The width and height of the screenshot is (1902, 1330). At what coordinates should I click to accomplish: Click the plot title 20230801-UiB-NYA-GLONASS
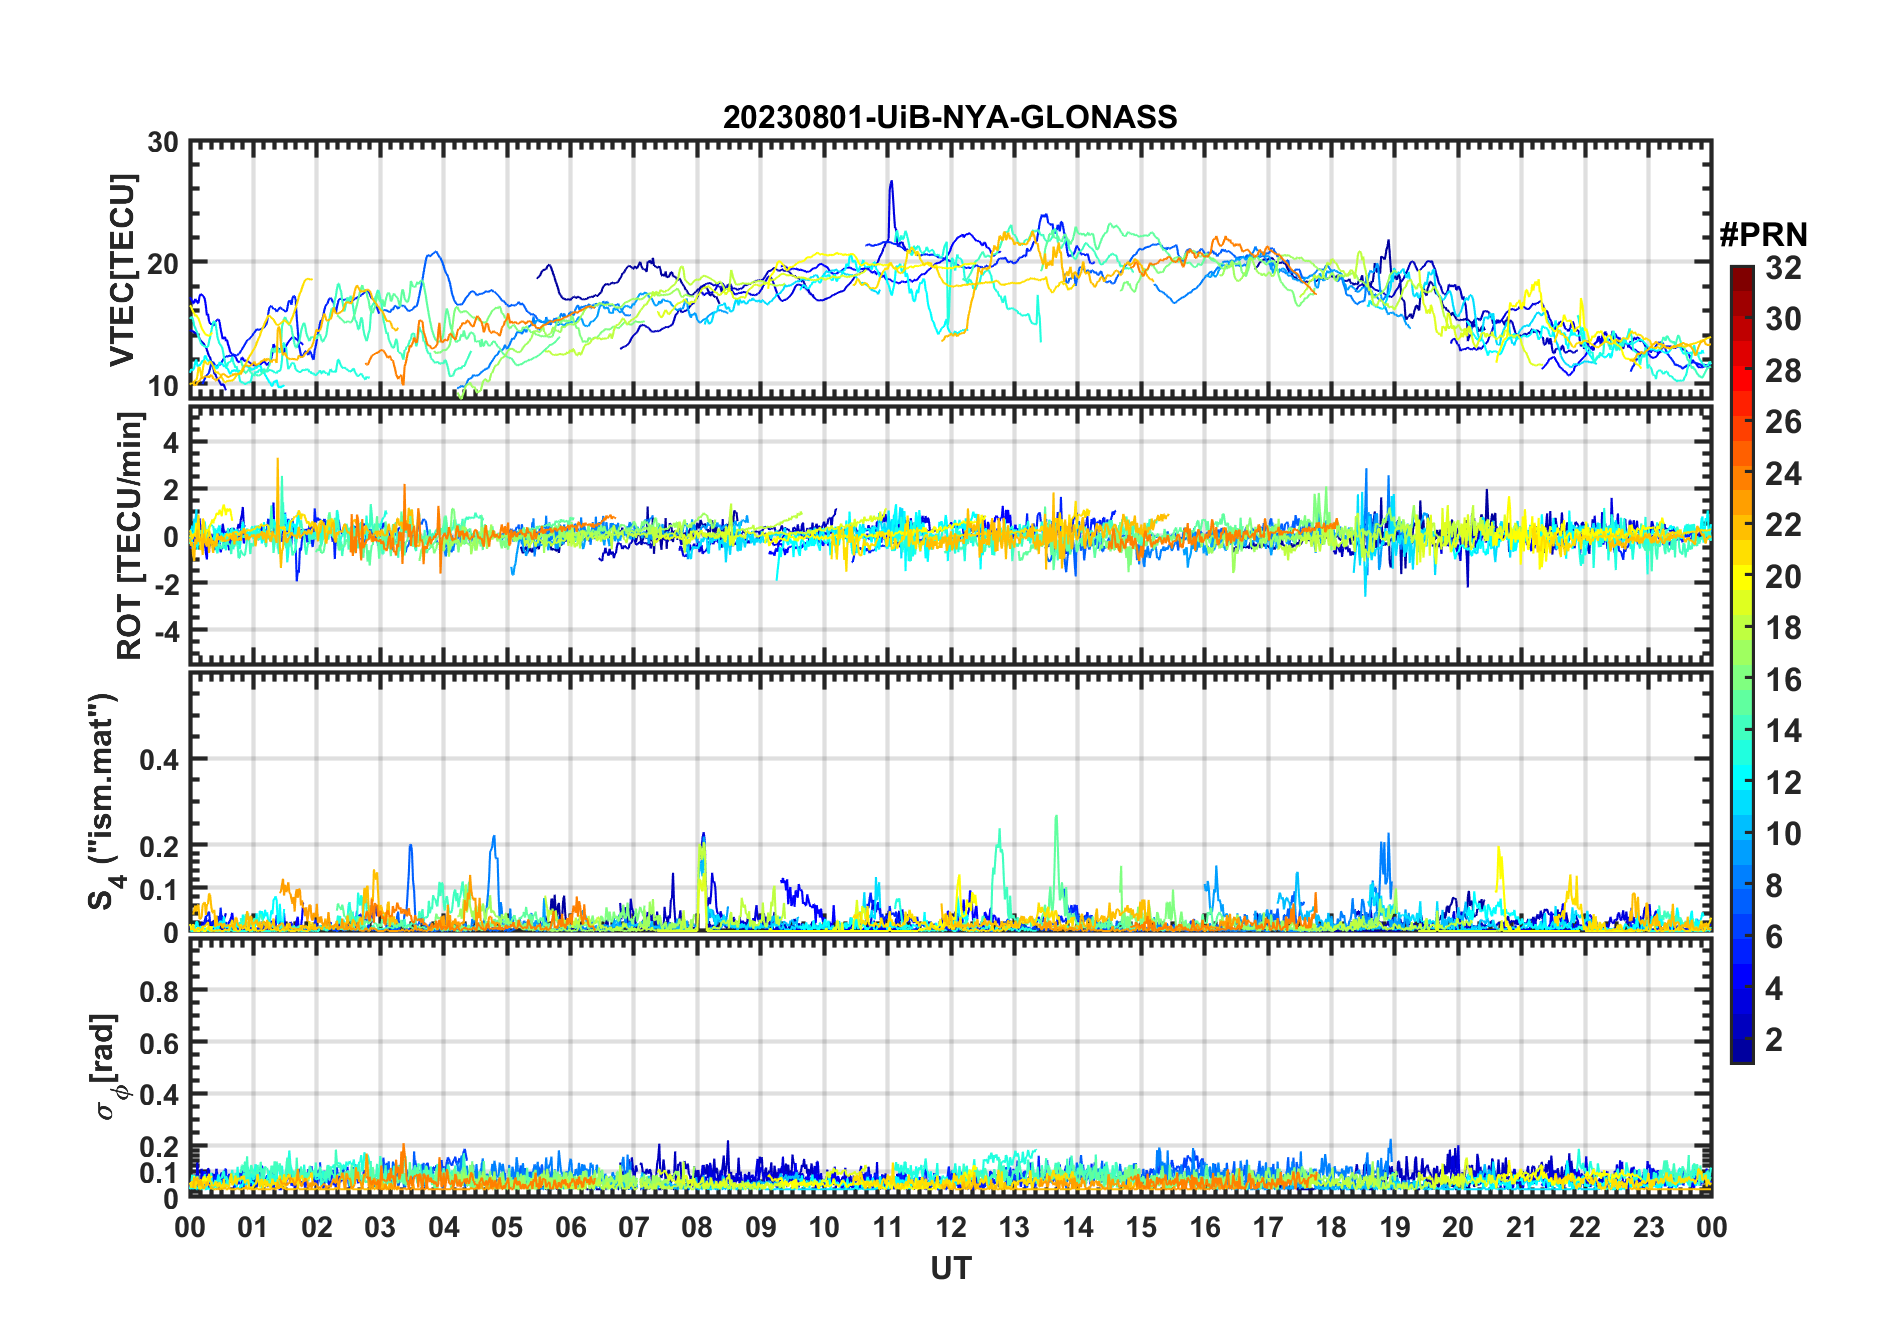(950, 117)
